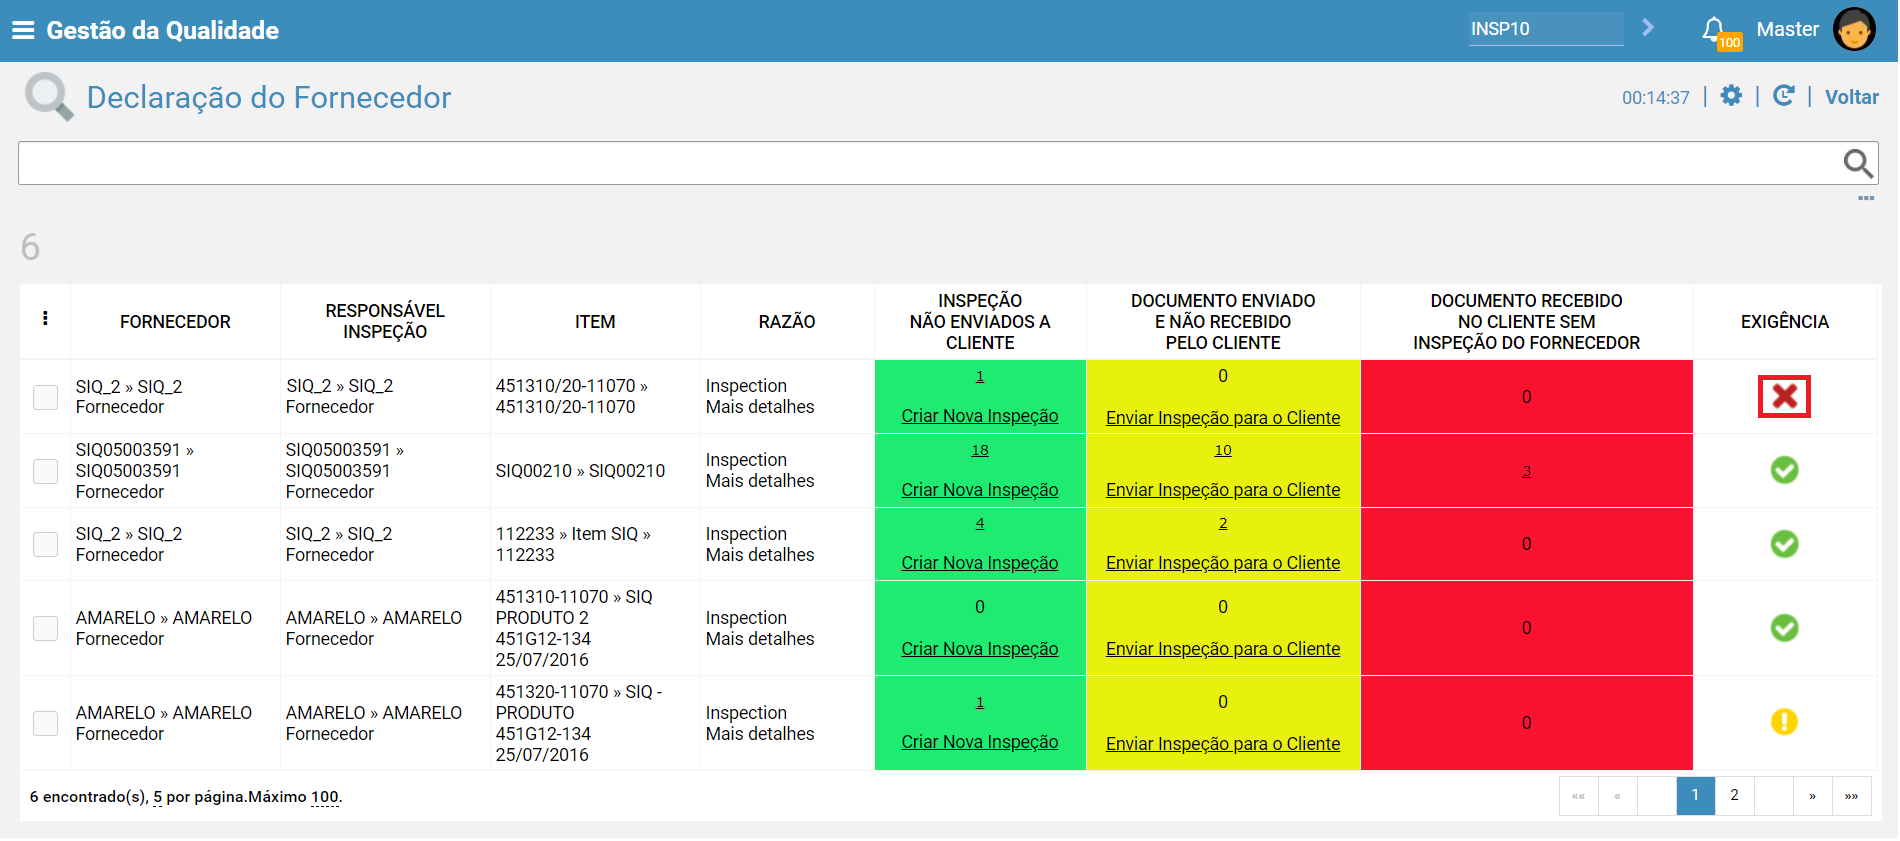Open count 10 in yellow SIQ00210 cell

[x=1222, y=450]
